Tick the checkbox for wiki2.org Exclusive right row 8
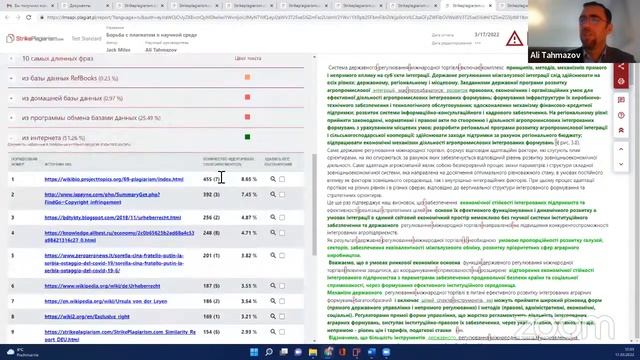 click(x=282, y=316)
